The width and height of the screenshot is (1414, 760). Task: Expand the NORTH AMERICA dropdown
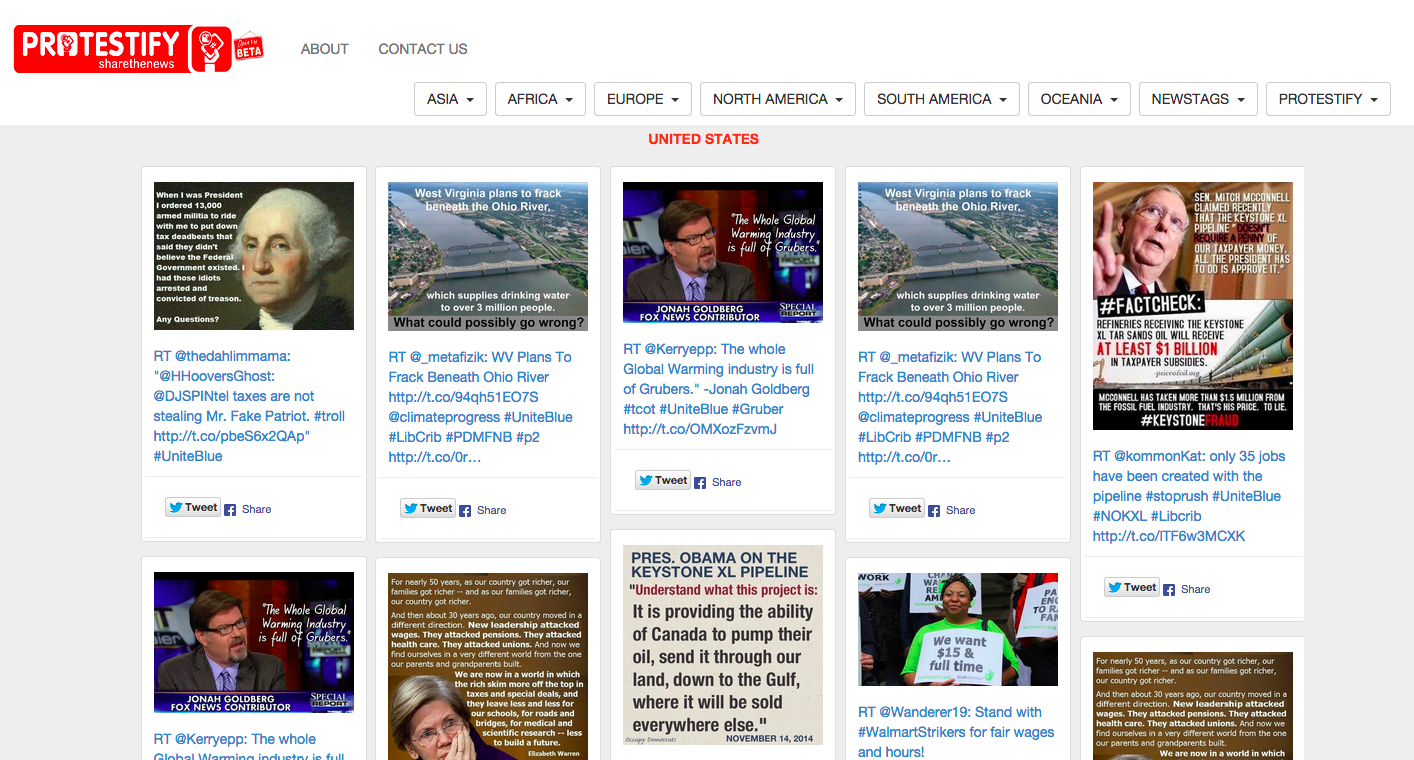778,99
